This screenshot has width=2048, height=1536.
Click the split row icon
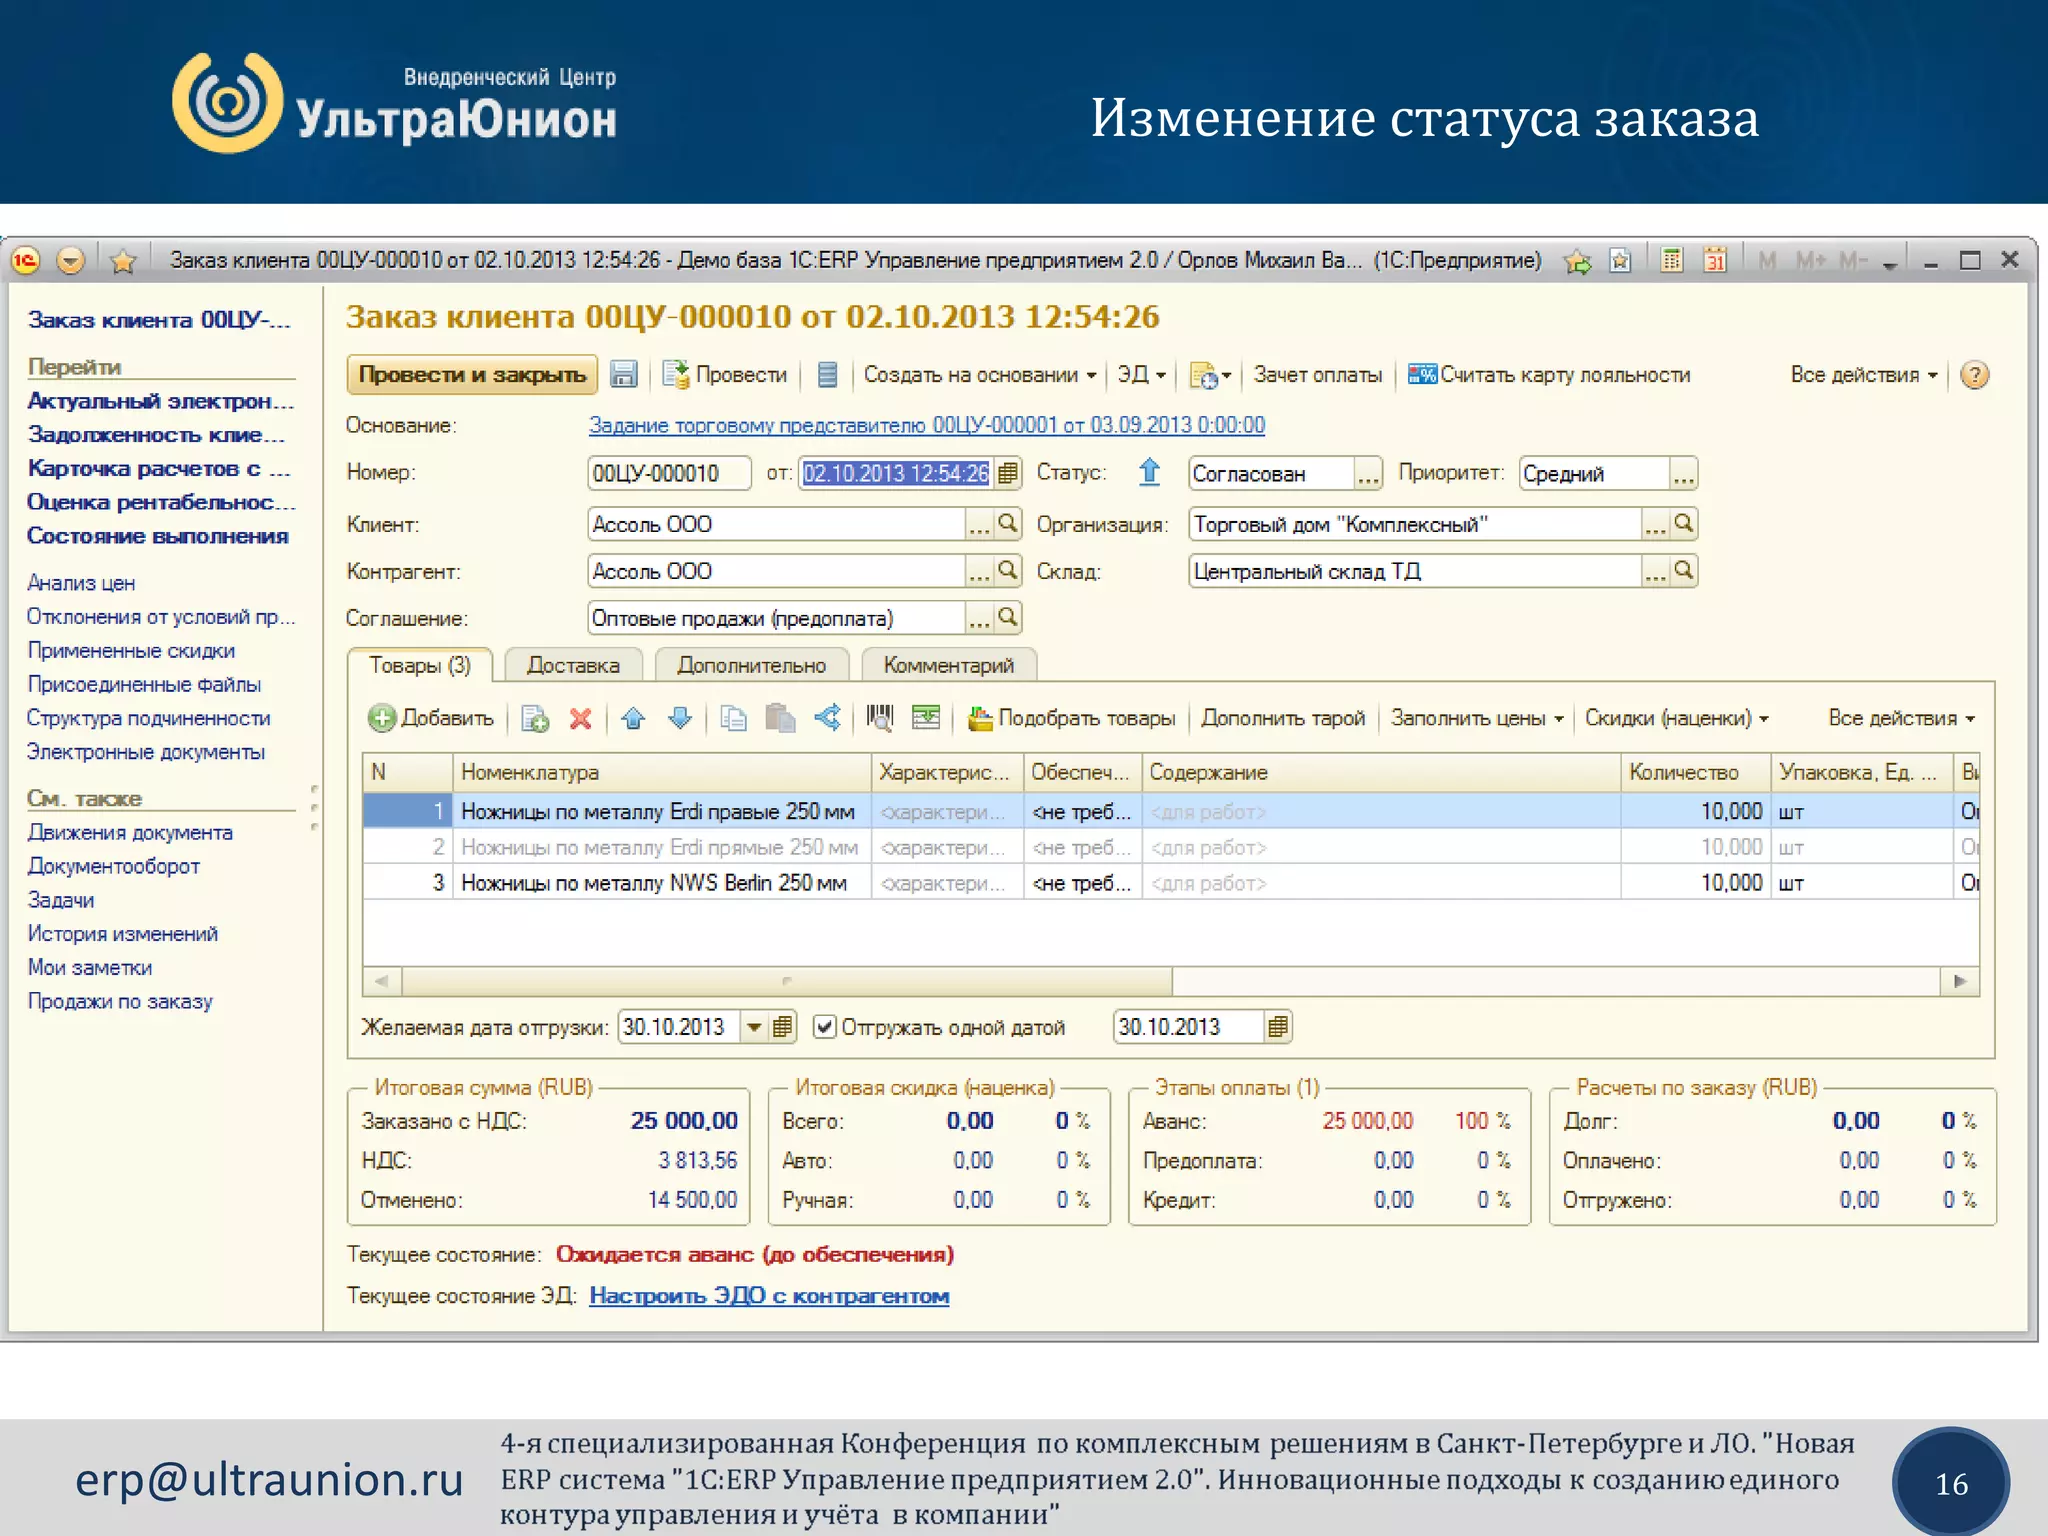[x=828, y=717]
